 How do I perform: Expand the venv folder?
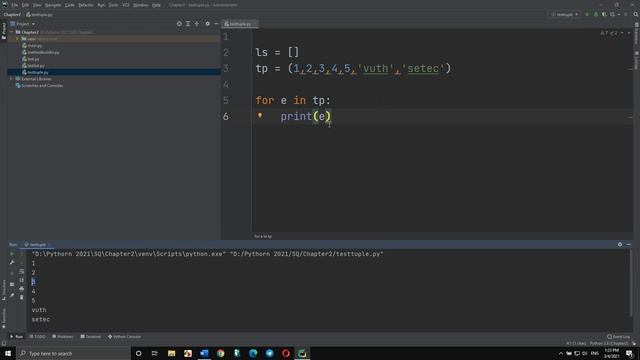[x=17, y=39]
